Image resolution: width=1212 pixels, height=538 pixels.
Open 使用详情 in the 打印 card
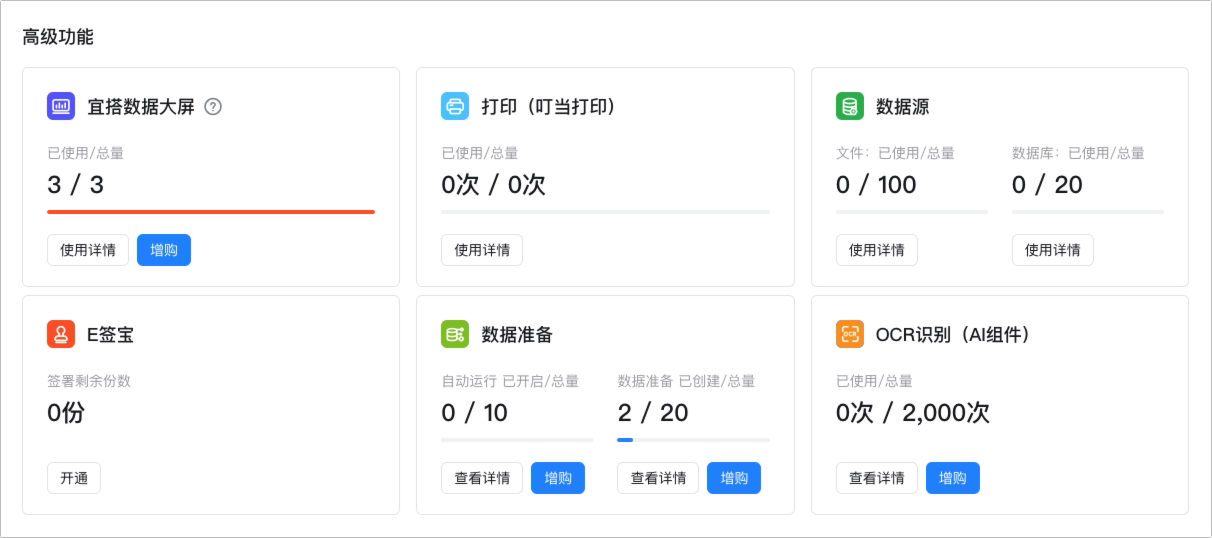[482, 250]
